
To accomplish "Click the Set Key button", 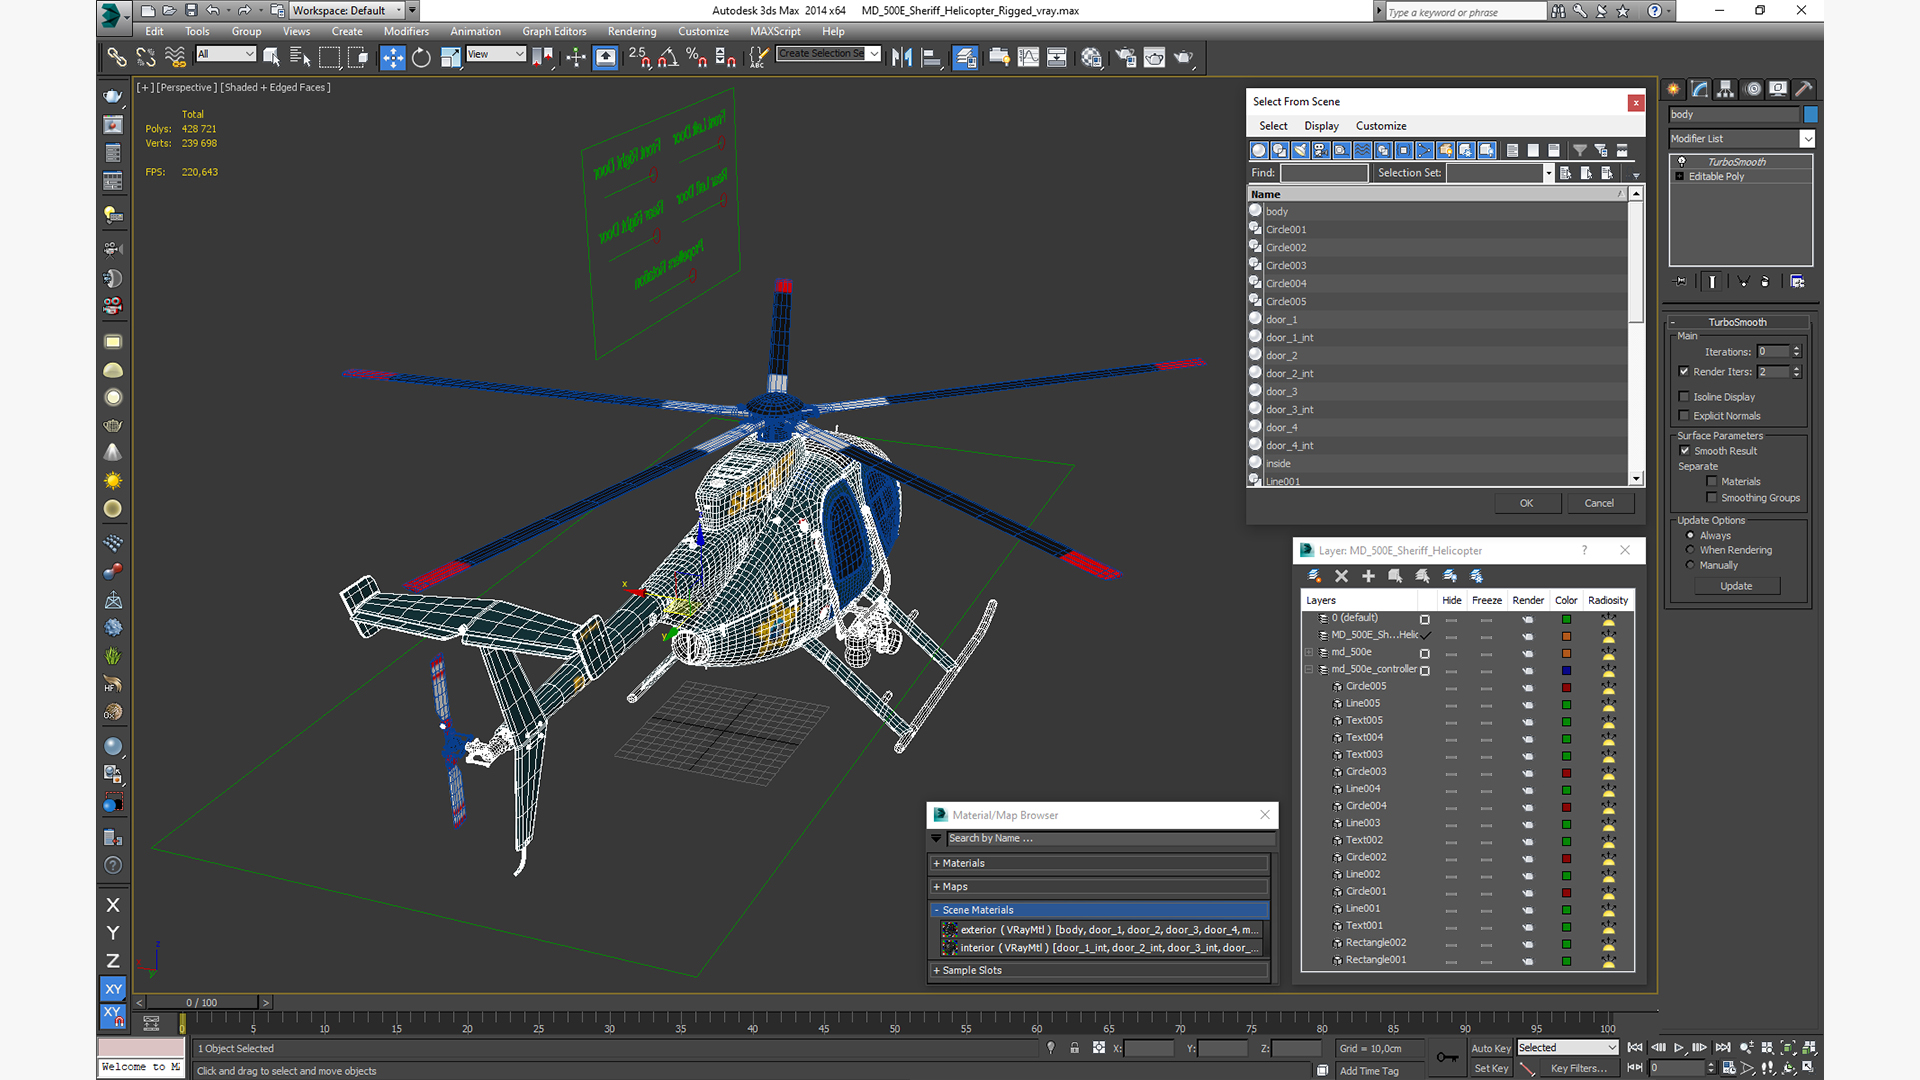I will [x=1491, y=1069].
